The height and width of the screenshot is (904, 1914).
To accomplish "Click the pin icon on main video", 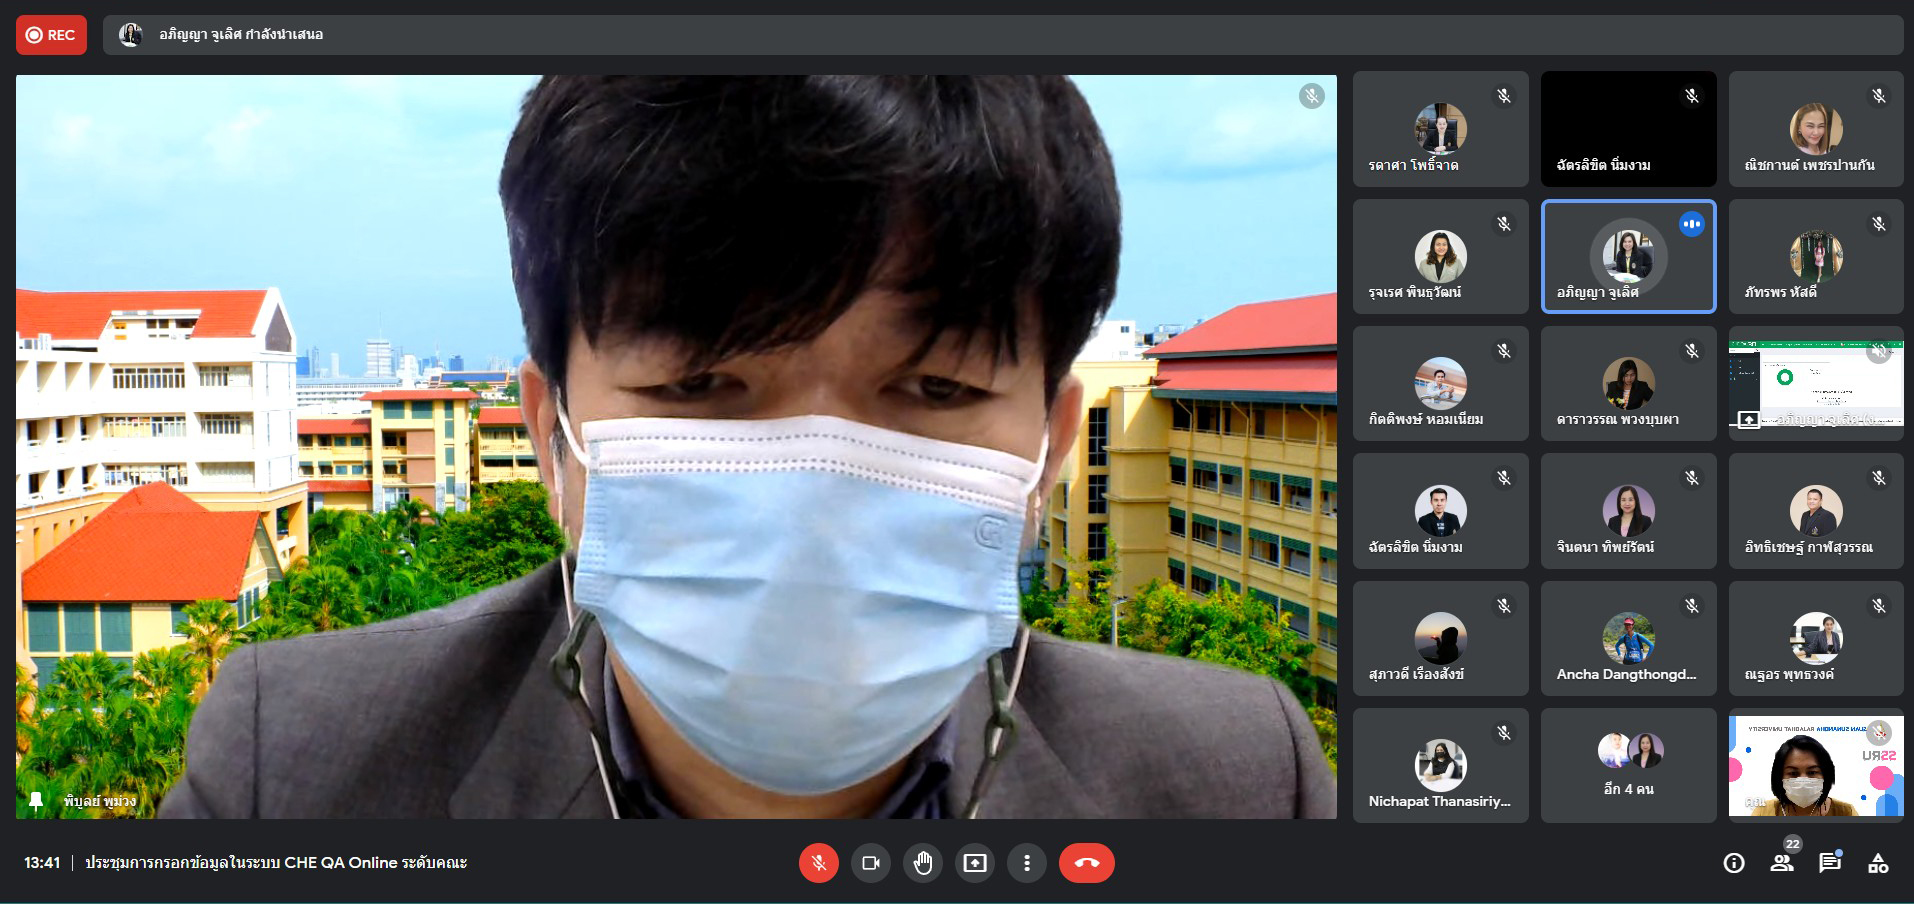I will (x=37, y=800).
